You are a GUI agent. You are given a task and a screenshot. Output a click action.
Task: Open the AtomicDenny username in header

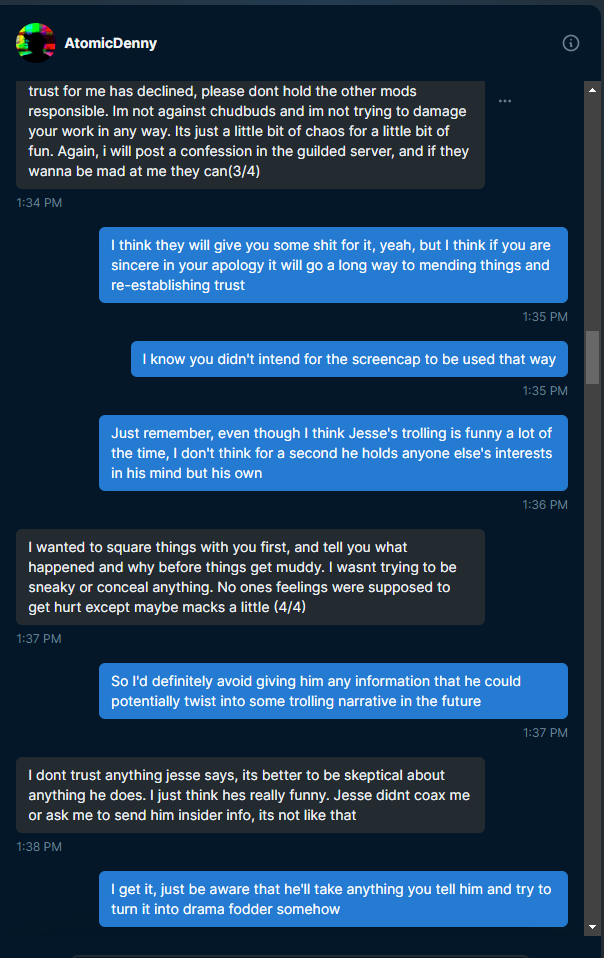[110, 44]
